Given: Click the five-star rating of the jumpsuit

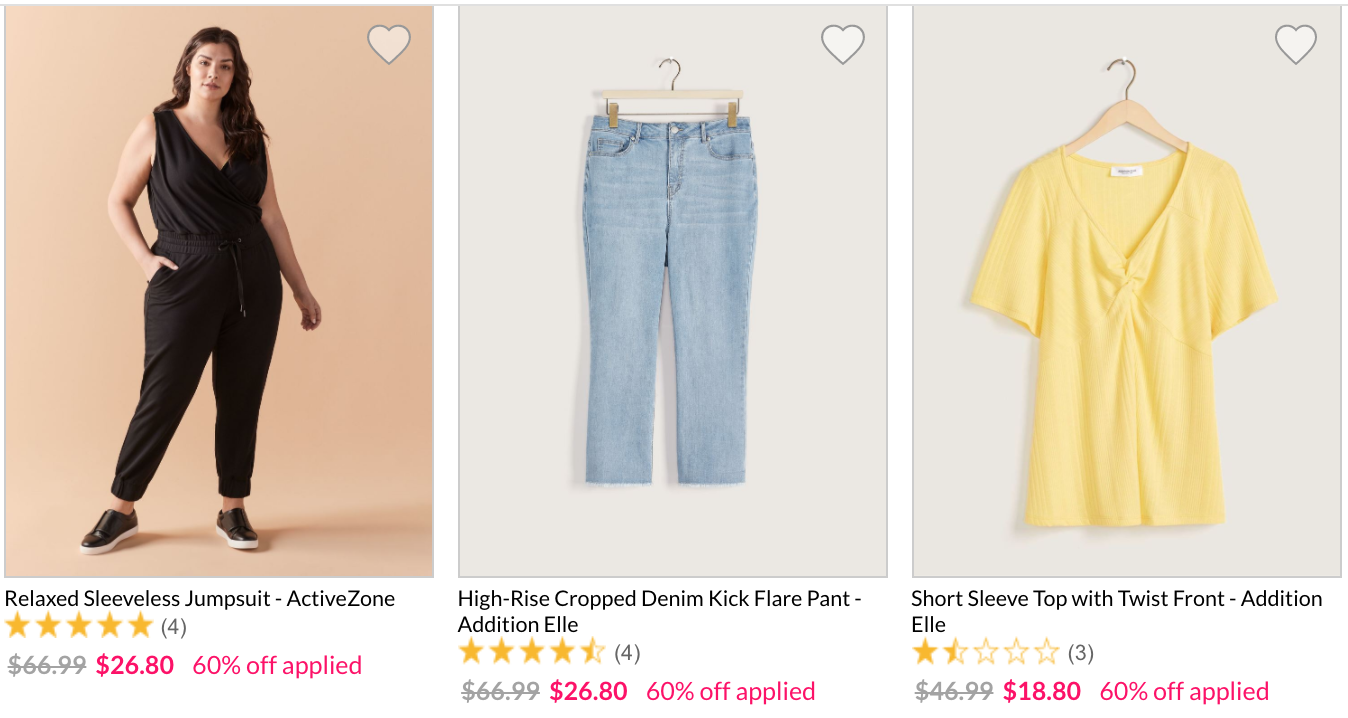Looking at the screenshot, I should point(79,627).
